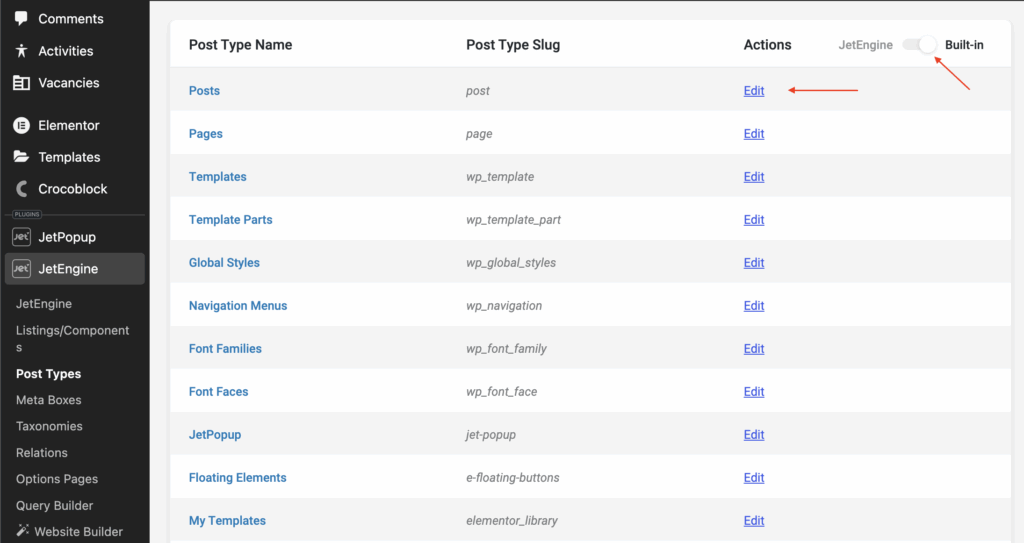Screen dimensions: 1024x543
Task: Open Crocoblock menu item
Action: point(74,189)
